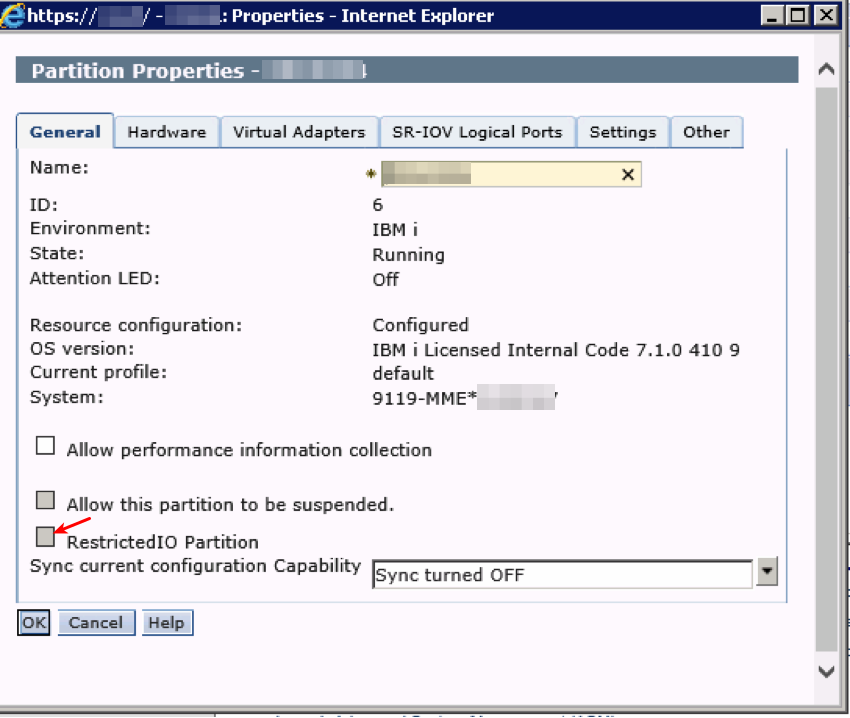Switch to the SR-IOV Logical Ports tab
Image resolution: width=850 pixels, height=718 pixels.
coord(477,131)
